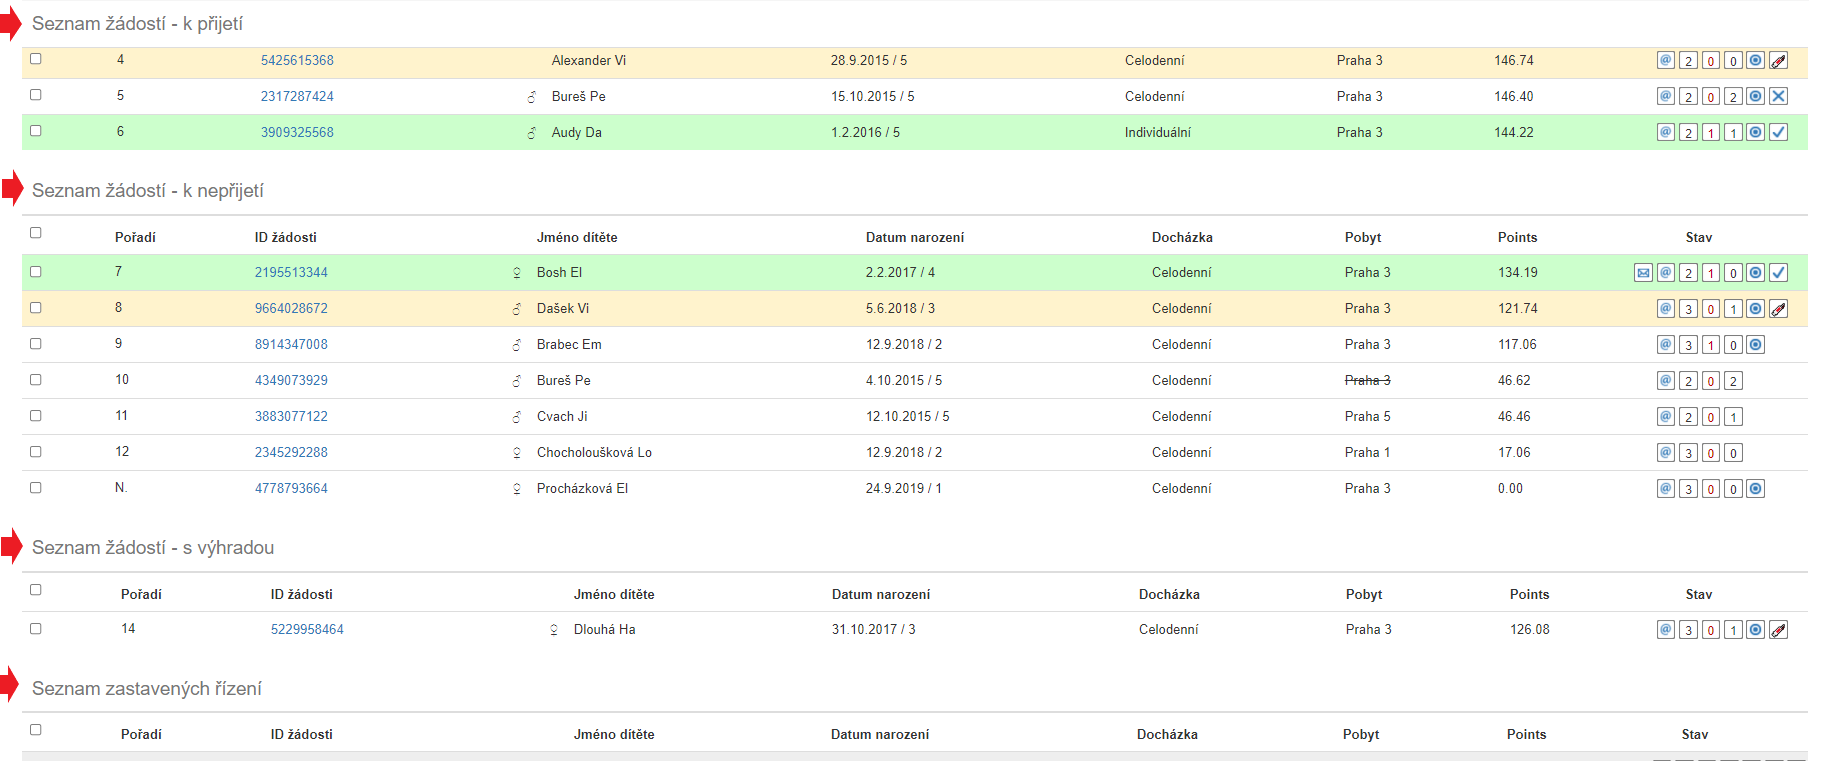Open application ID 3909325568
Screen dimensions: 1831x761
pyautogui.click(x=297, y=132)
